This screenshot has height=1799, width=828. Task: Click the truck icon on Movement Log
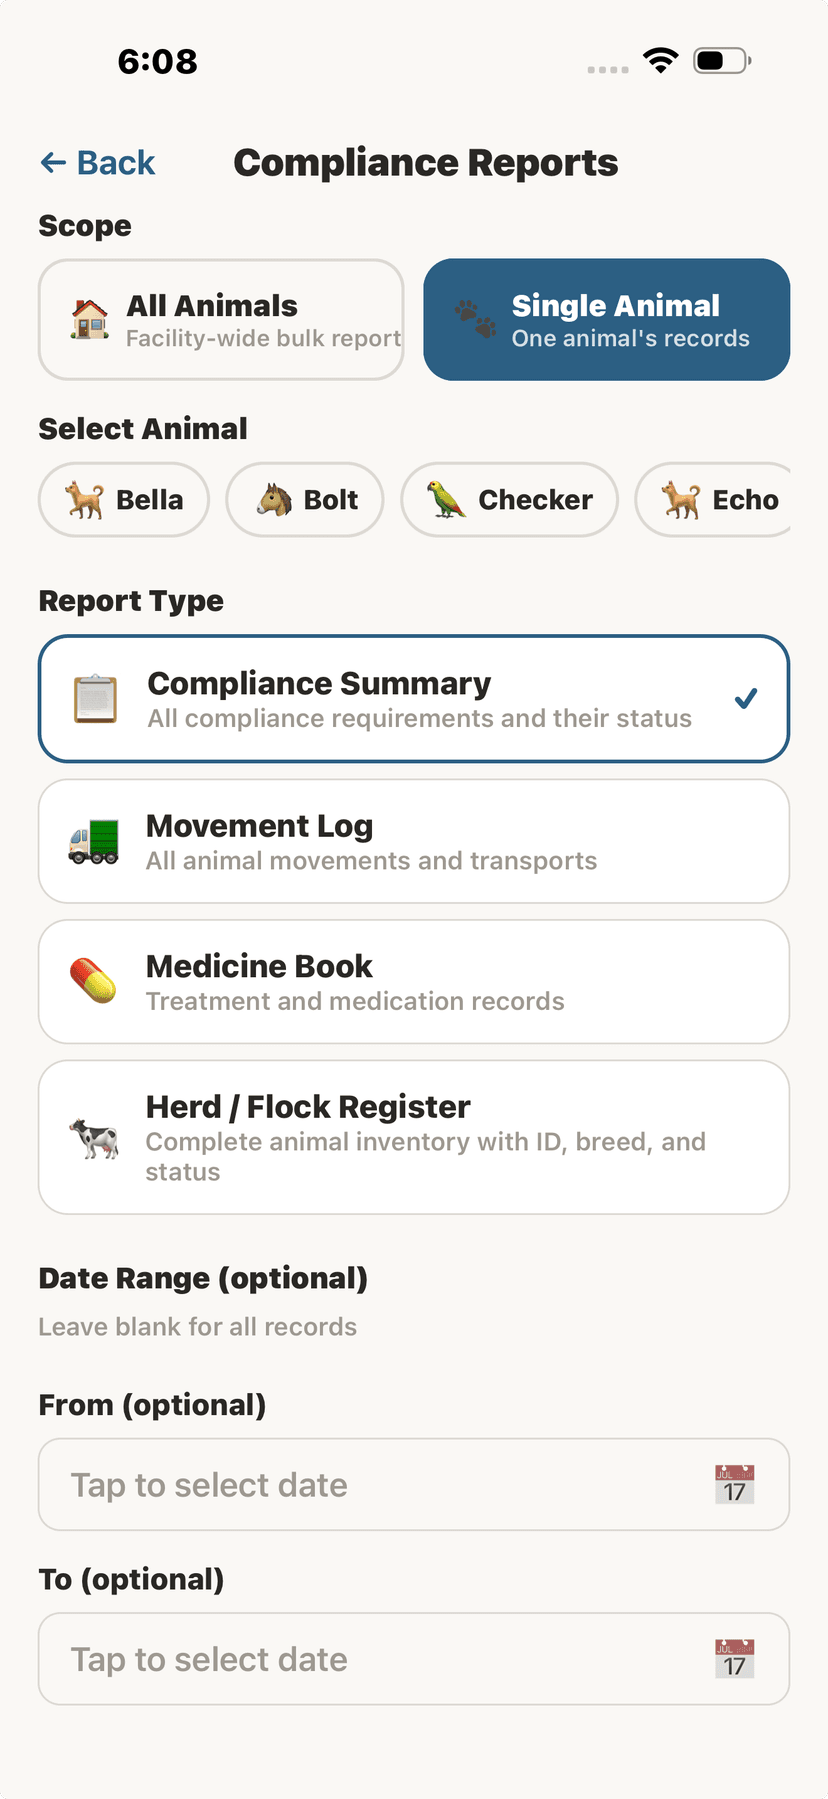94,840
